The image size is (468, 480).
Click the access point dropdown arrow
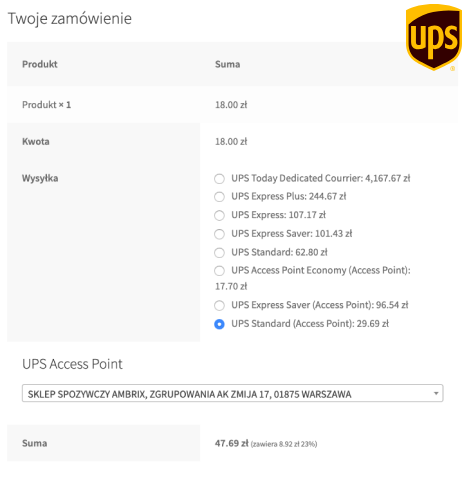point(436,393)
